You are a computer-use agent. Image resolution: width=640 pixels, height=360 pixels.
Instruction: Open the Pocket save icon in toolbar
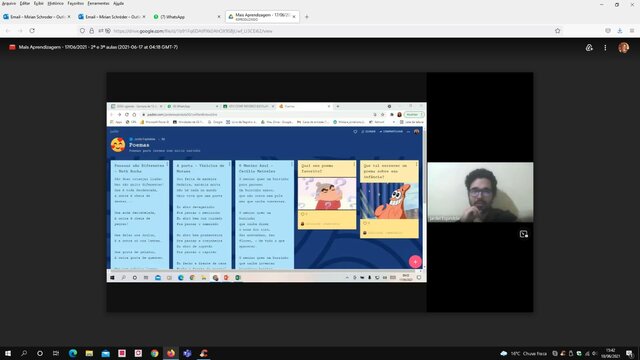click(x=608, y=31)
